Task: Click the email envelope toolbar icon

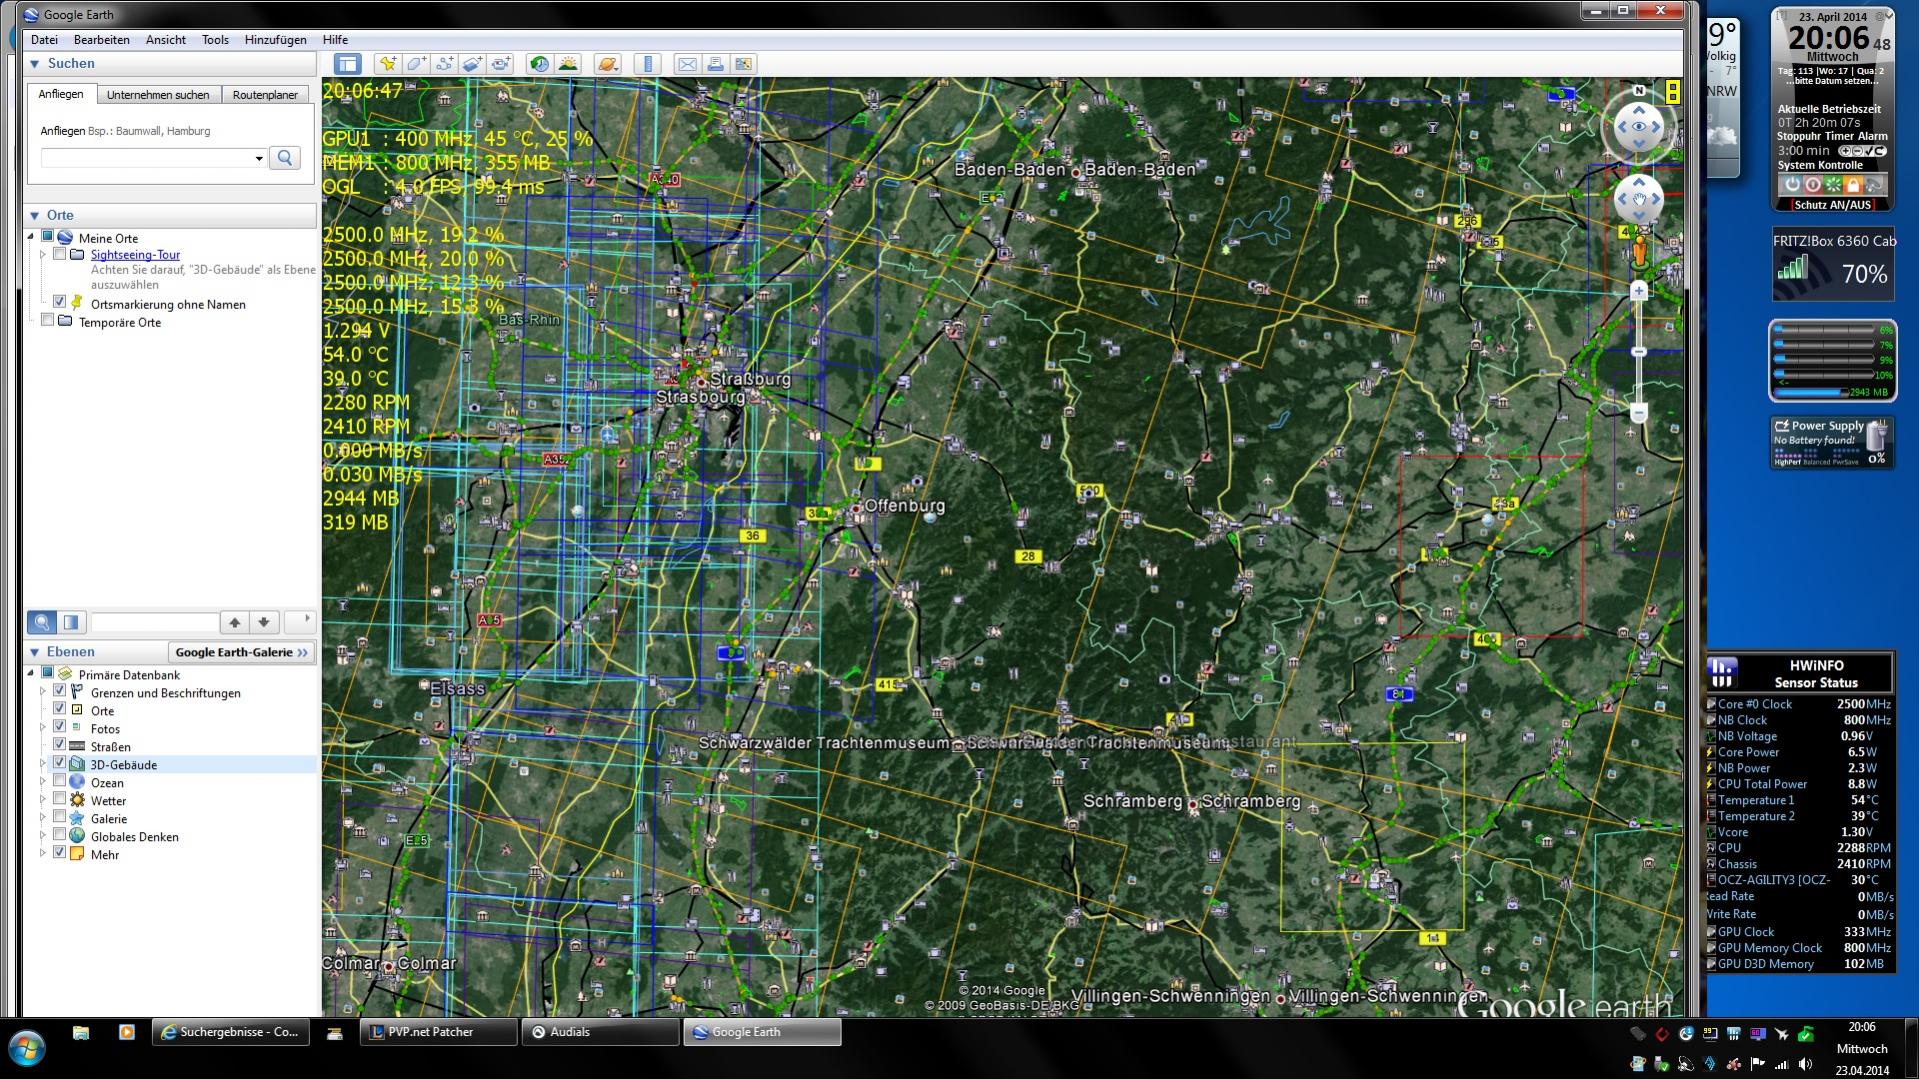Action: (x=687, y=64)
